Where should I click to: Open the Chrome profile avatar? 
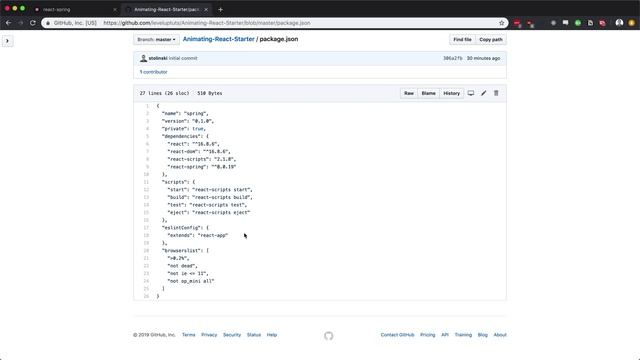(x=619, y=23)
